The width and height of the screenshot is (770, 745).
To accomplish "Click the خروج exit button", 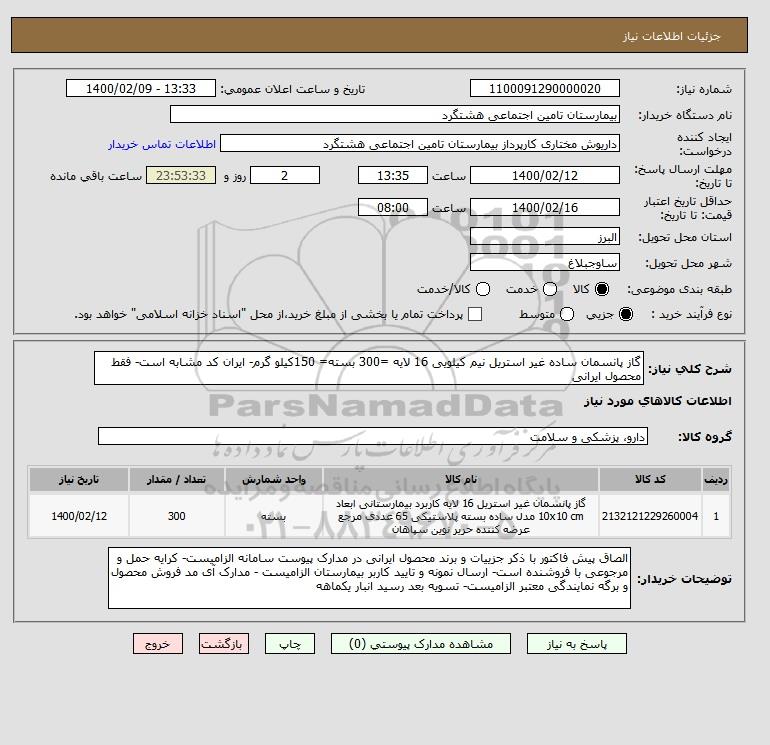I will point(158,644).
